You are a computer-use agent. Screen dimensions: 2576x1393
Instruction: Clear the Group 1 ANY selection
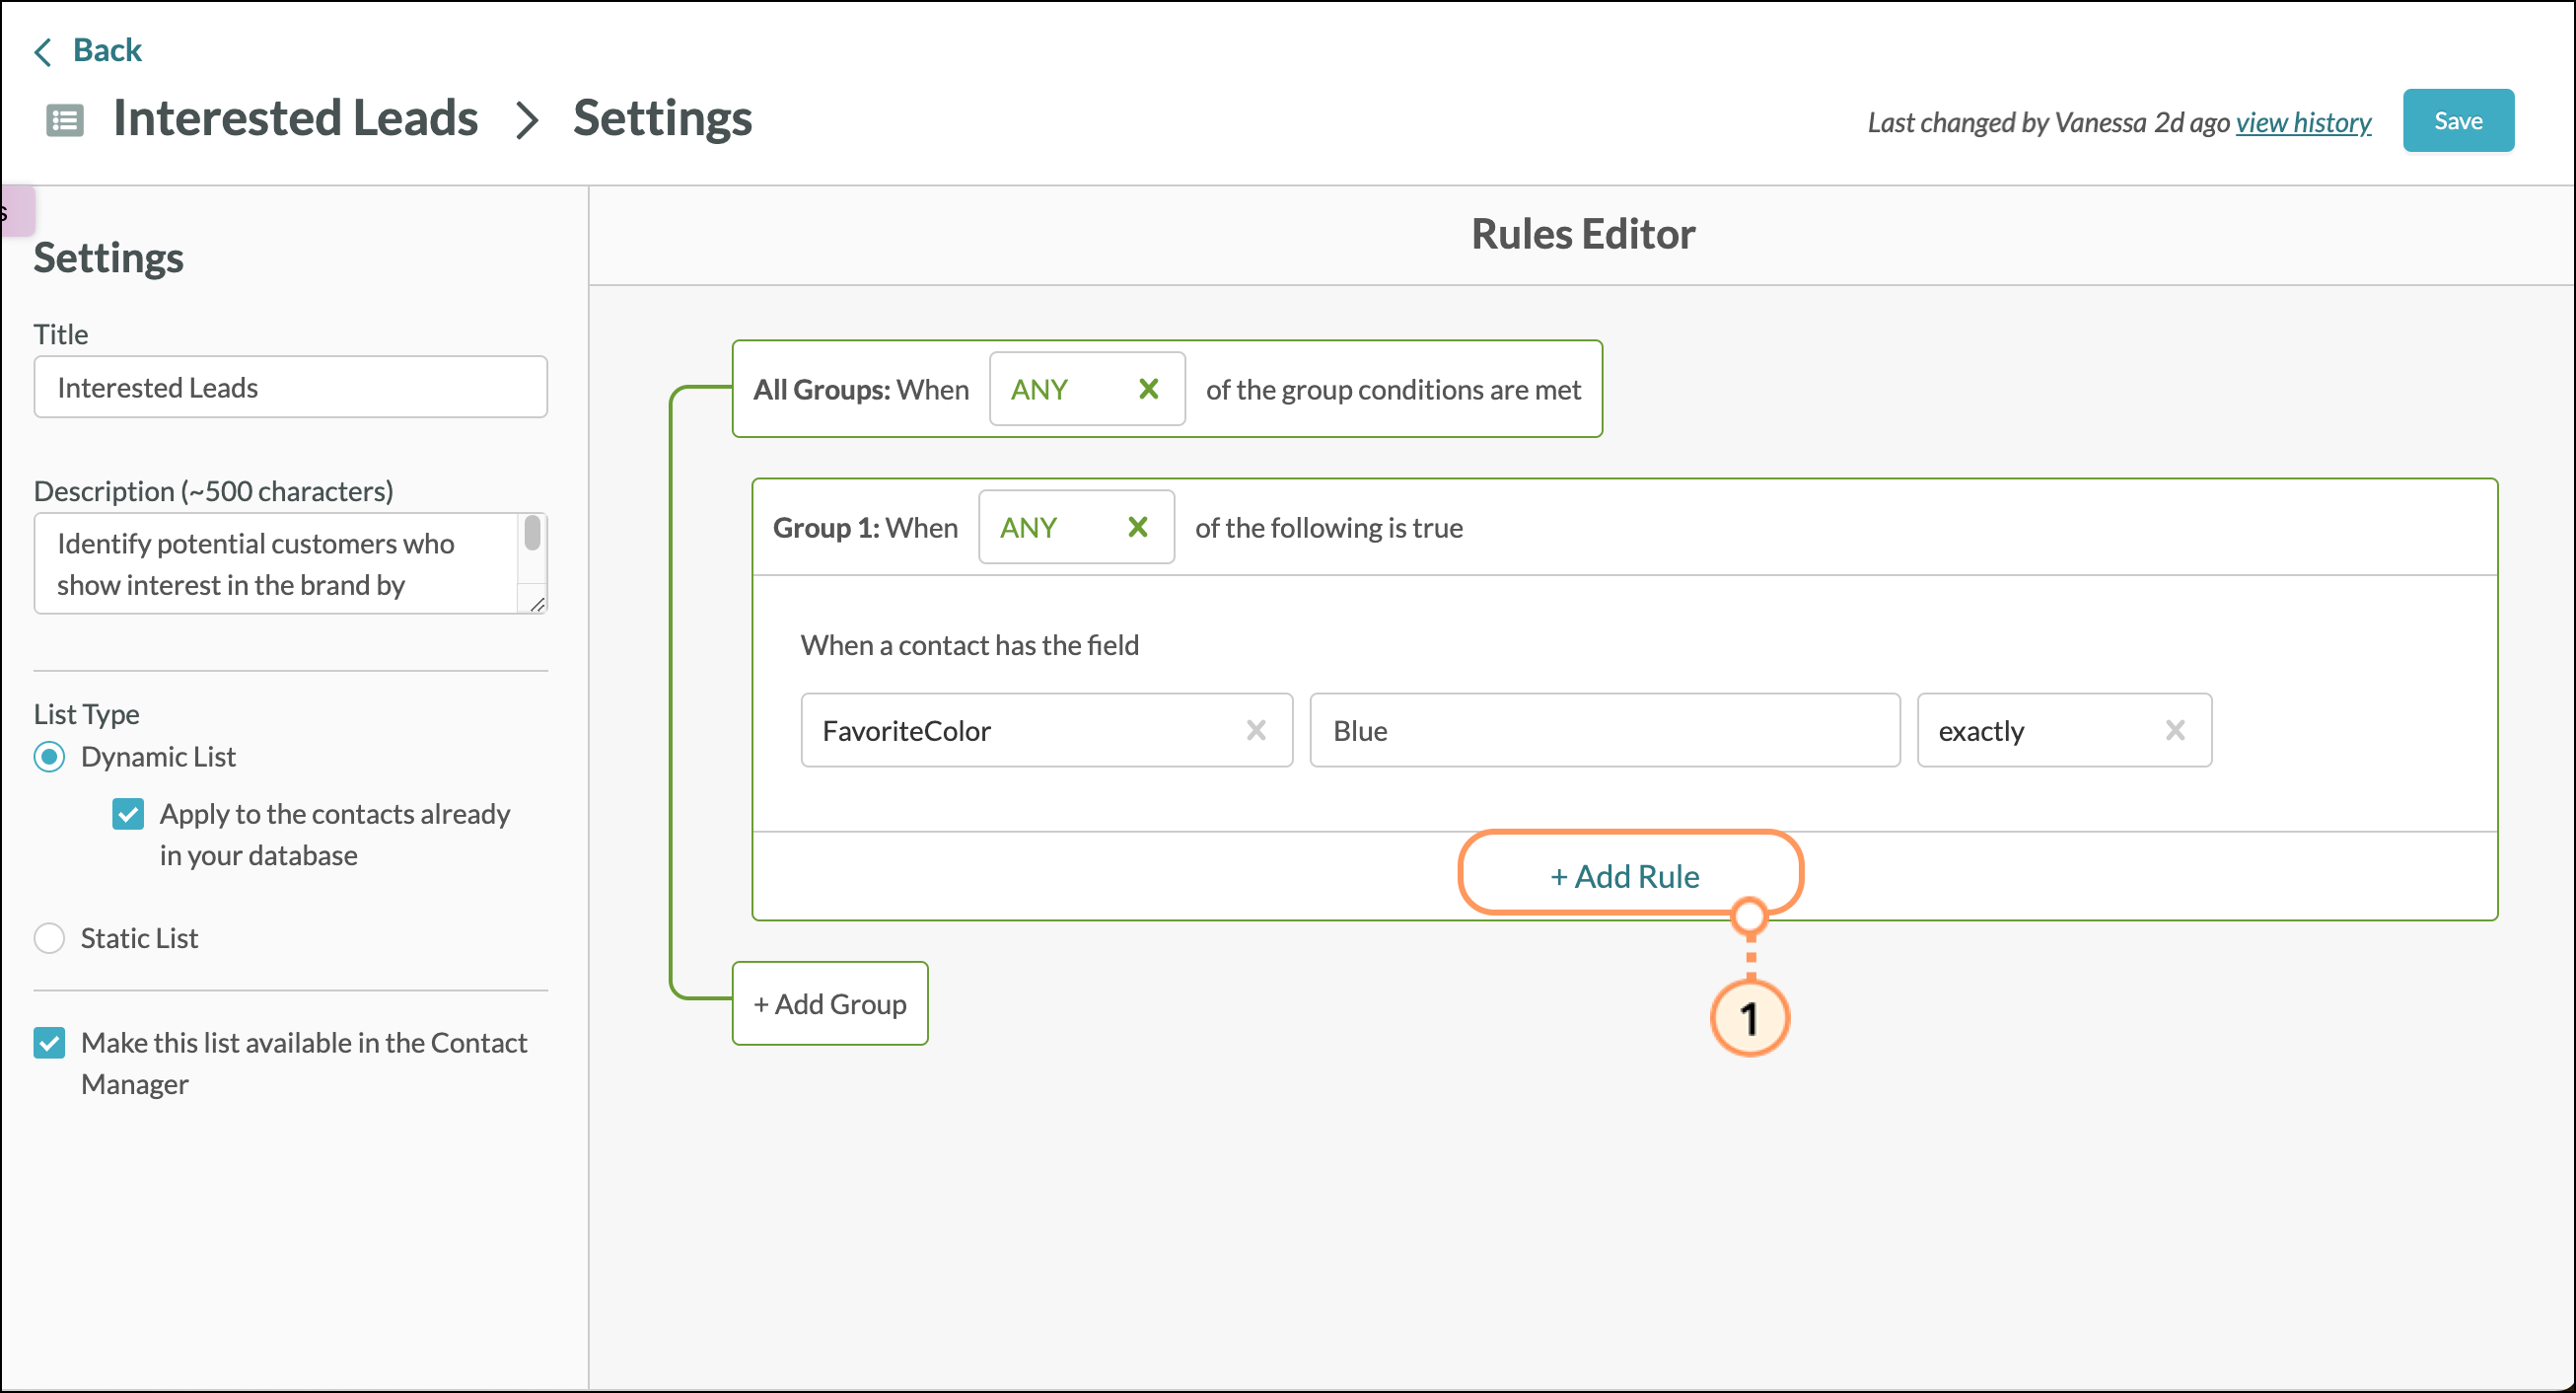pyautogui.click(x=1137, y=527)
